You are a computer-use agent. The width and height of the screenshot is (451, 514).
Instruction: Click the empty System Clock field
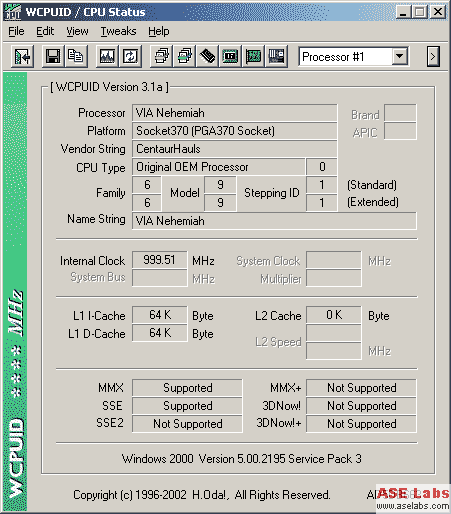334,260
